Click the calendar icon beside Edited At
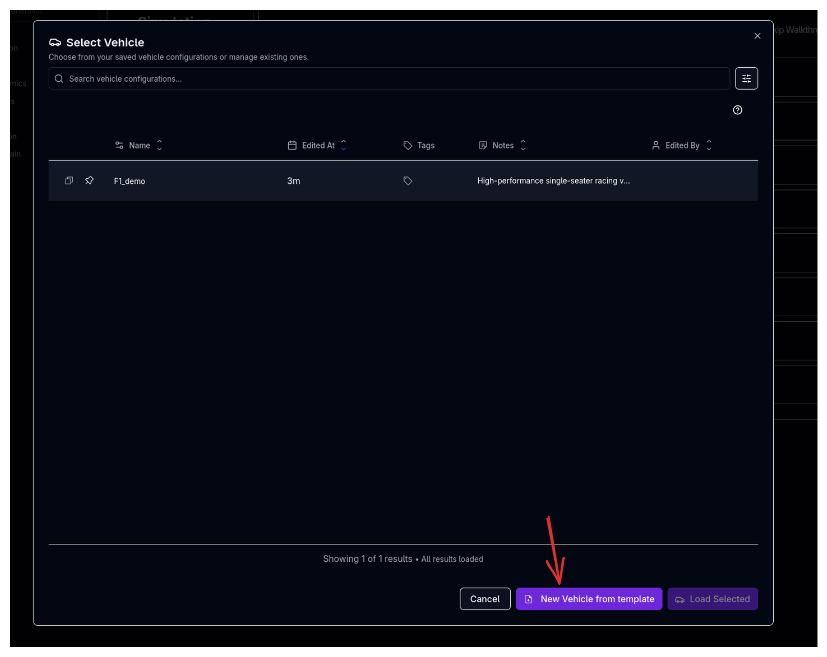This screenshot has height=657, width=827. pyautogui.click(x=293, y=145)
